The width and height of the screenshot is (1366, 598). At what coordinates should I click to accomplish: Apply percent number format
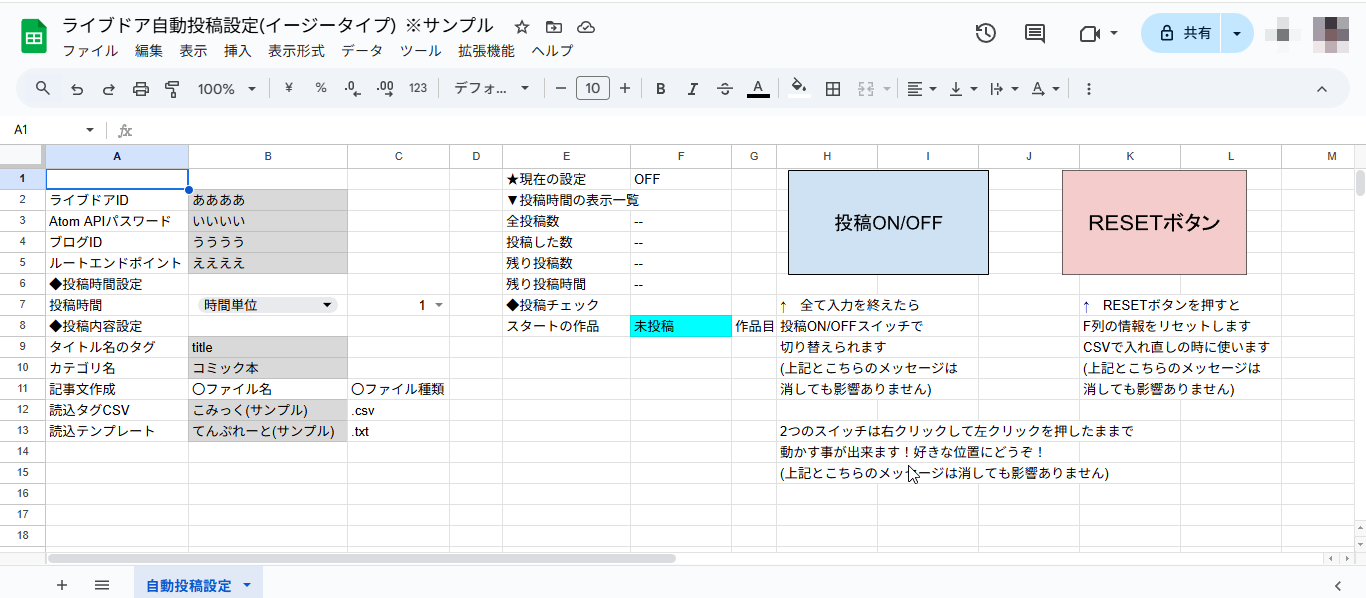[x=321, y=88]
